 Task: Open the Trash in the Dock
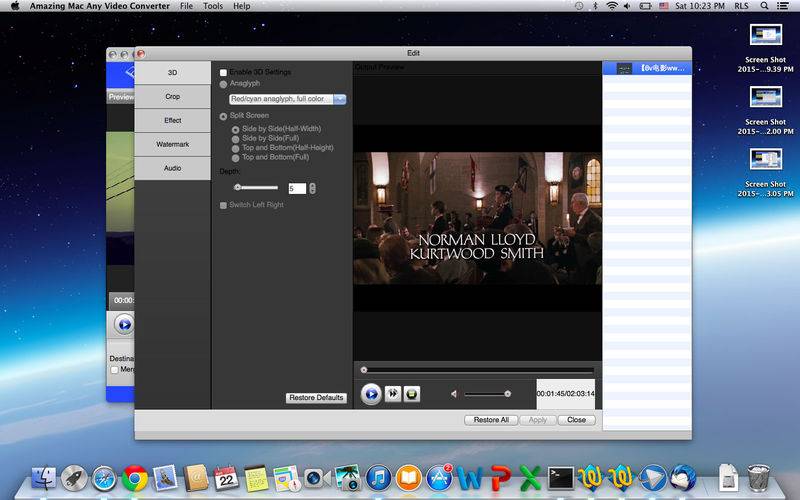point(759,477)
